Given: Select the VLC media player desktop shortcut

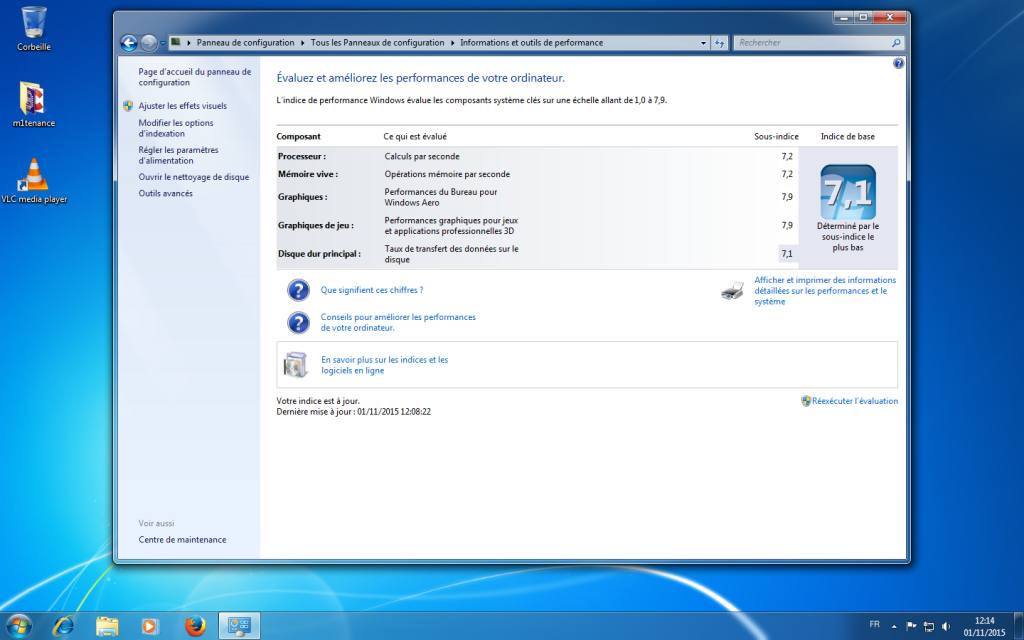Looking at the screenshot, I should [34, 181].
